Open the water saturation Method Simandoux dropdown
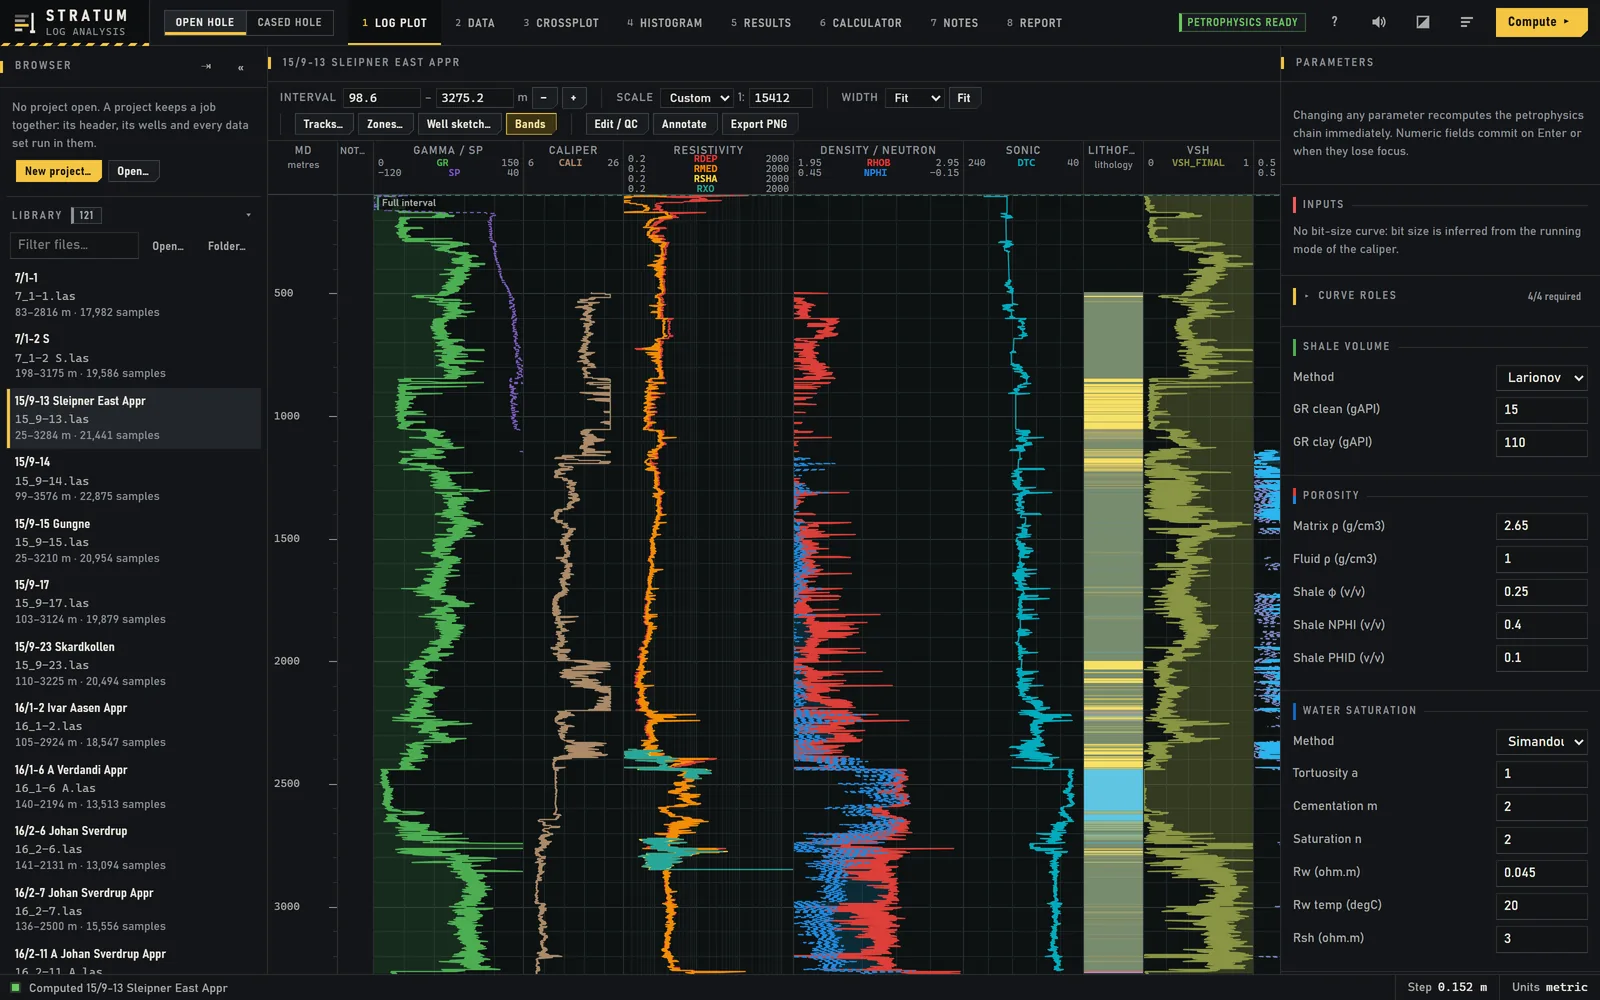Screen dimensions: 1600x1000 coord(1541,741)
